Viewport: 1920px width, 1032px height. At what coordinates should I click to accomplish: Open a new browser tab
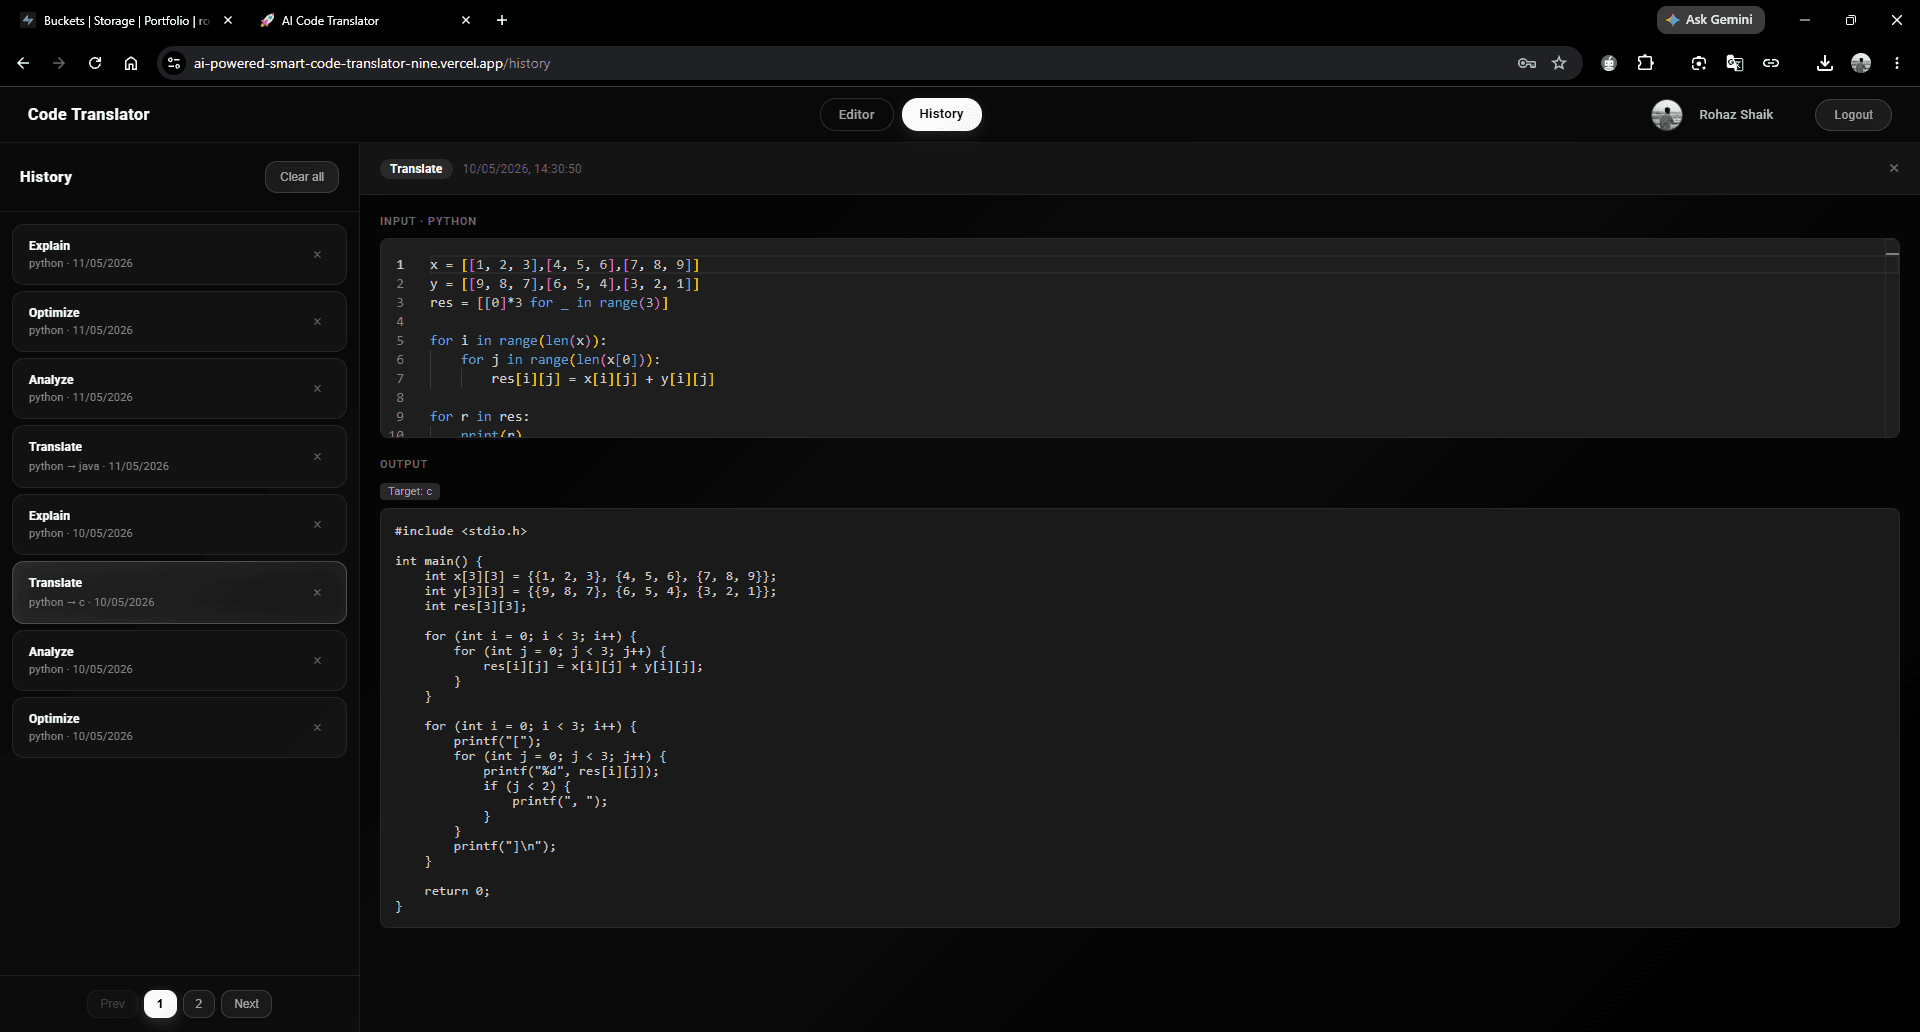[502, 20]
